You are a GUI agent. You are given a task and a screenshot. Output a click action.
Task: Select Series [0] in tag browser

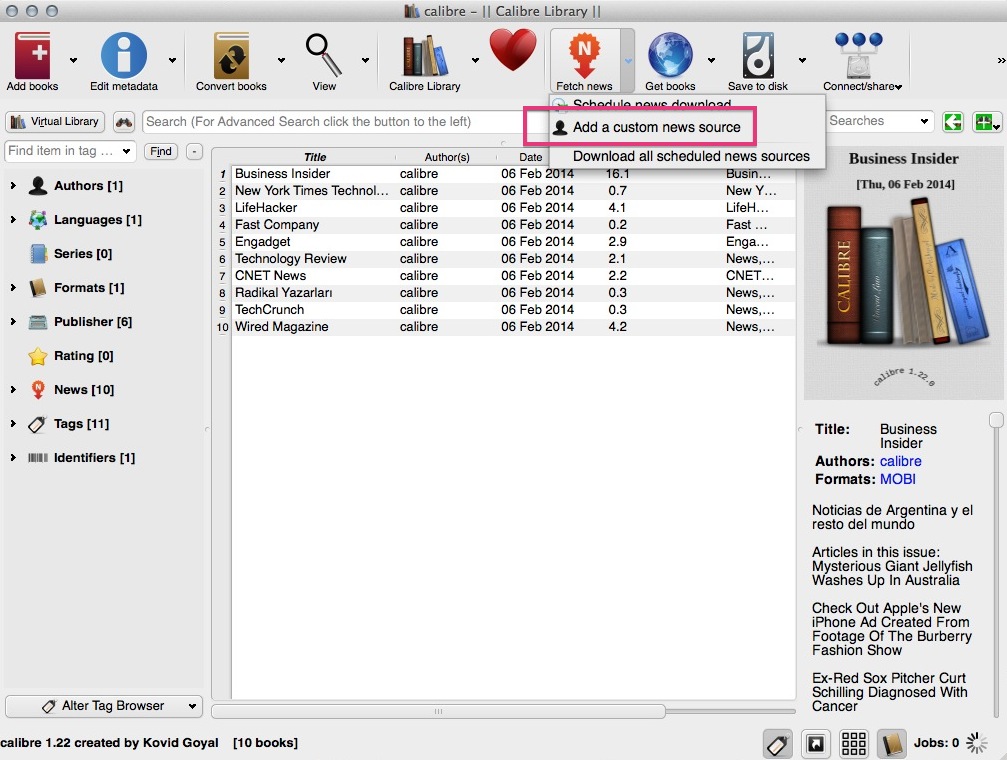83,254
